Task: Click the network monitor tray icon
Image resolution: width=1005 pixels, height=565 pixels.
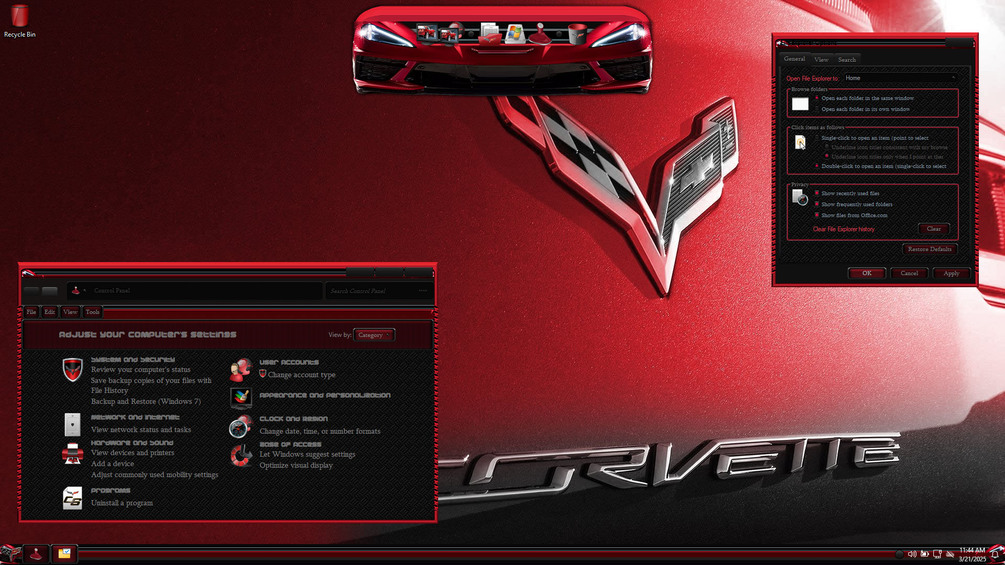Action: point(937,554)
